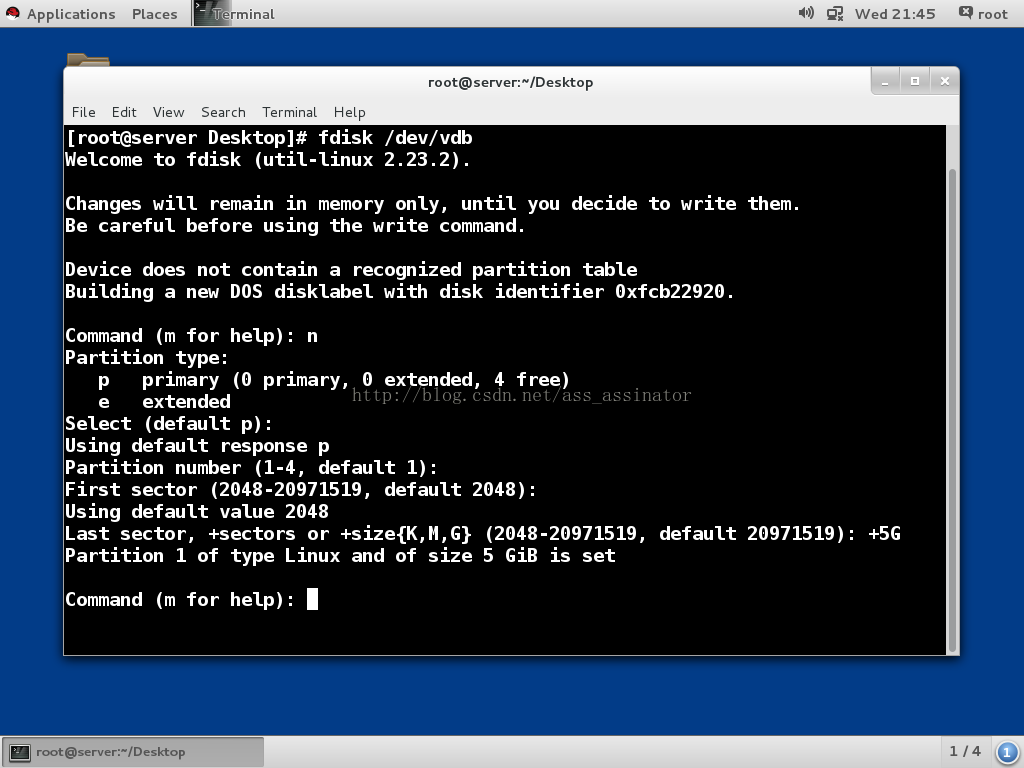Open the View menu in terminal
The width and height of the screenshot is (1024, 768).
(168, 112)
